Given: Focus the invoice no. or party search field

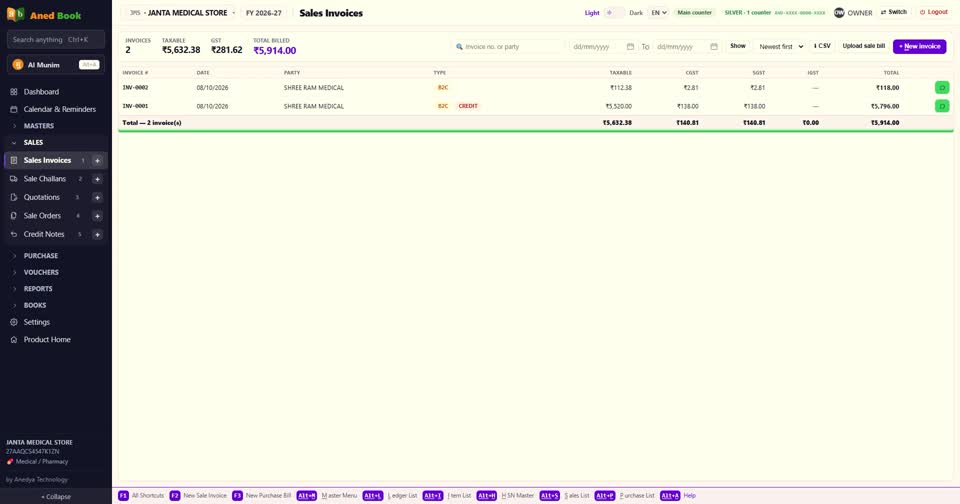Looking at the screenshot, I should coord(507,47).
